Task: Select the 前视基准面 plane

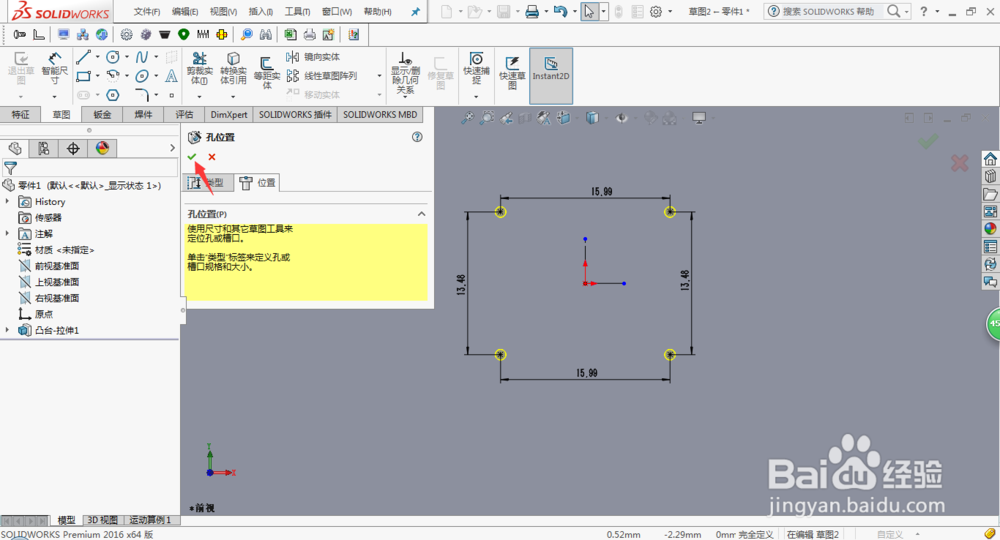Action: [49, 266]
